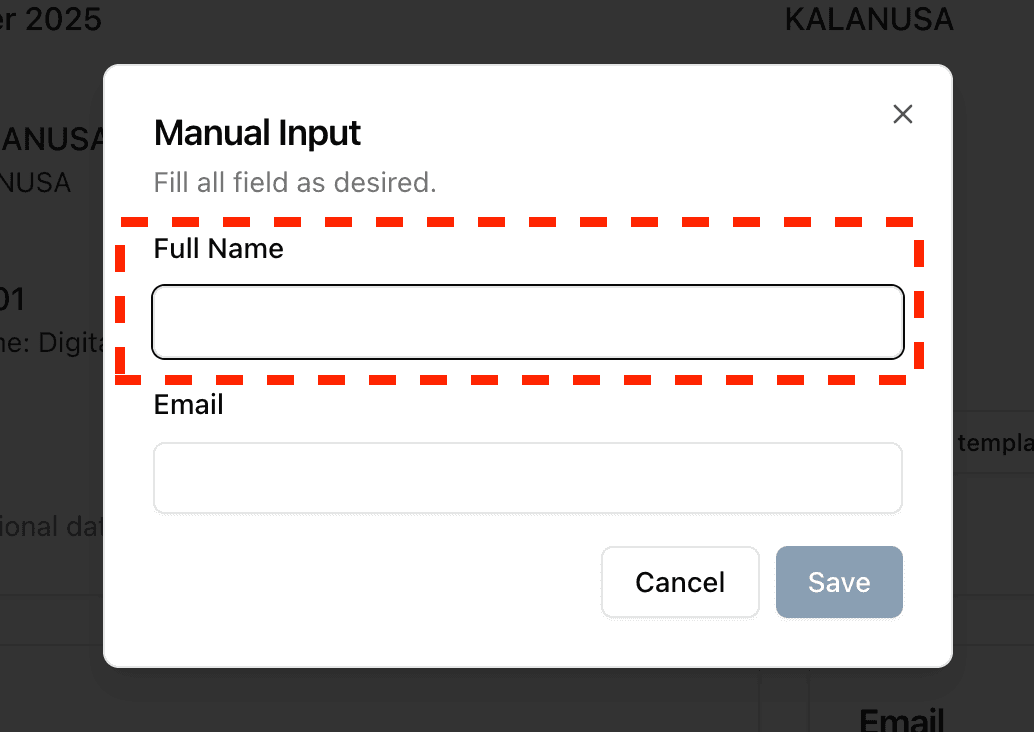This screenshot has width=1034, height=732.
Task: Select the Full Name field label
Action: click(218, 249)
